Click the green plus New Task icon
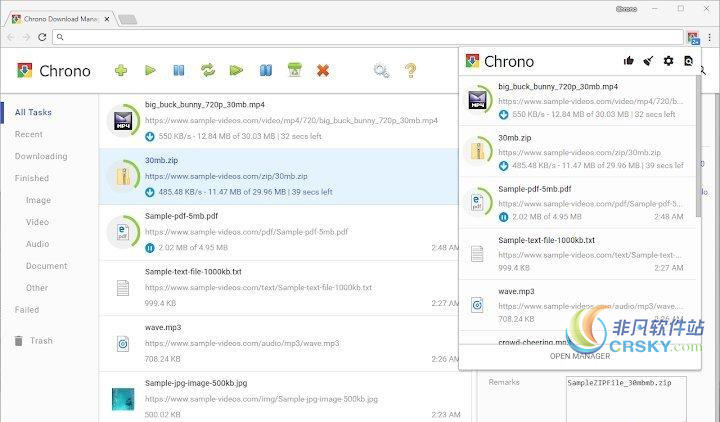The width and height of the screenshot is (720, 422). pos(121,70)
